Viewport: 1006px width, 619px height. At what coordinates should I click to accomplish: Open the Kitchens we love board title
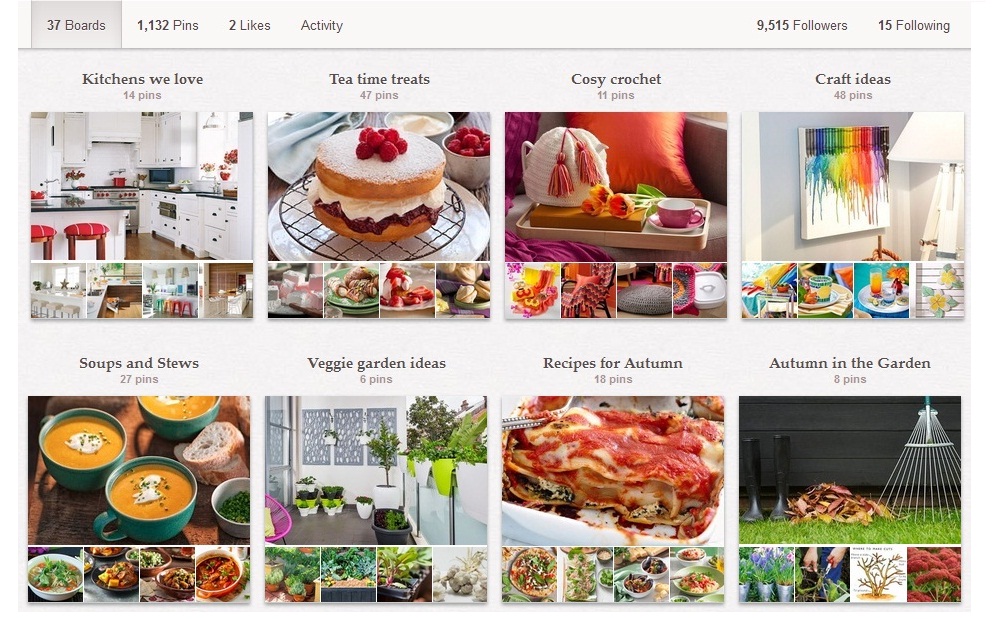click(142, 79)
